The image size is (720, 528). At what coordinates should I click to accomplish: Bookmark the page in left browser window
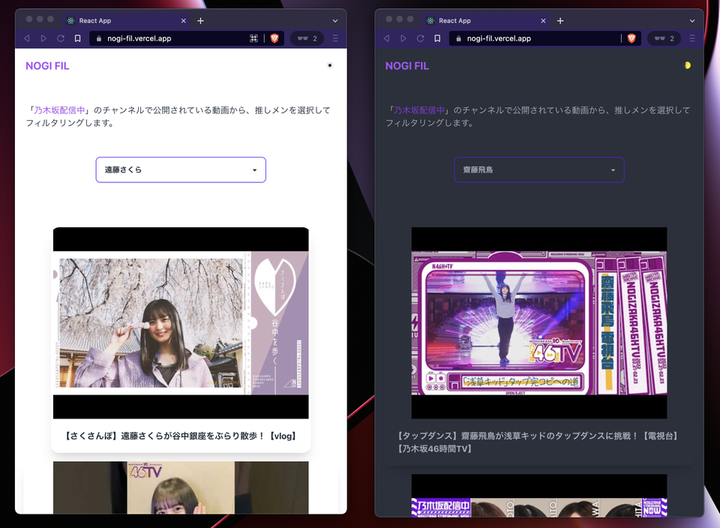78,39
